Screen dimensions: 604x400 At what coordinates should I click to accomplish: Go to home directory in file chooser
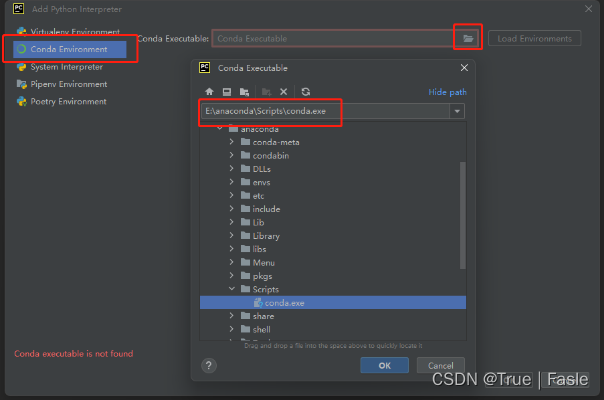point(209,92)
